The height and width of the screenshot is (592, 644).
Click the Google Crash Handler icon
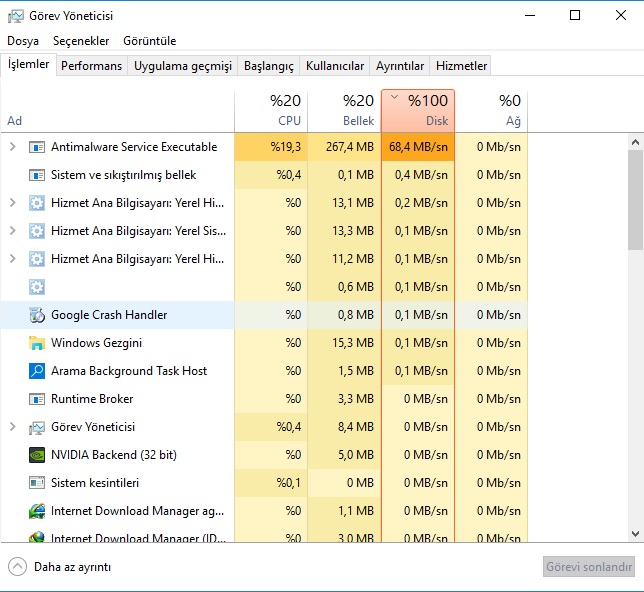[x=37, y=315]
